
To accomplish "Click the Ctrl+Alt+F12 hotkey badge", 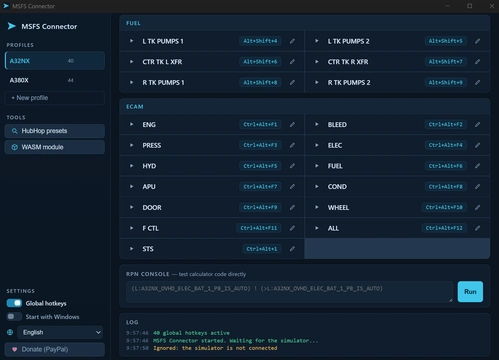I will point(444,228).
